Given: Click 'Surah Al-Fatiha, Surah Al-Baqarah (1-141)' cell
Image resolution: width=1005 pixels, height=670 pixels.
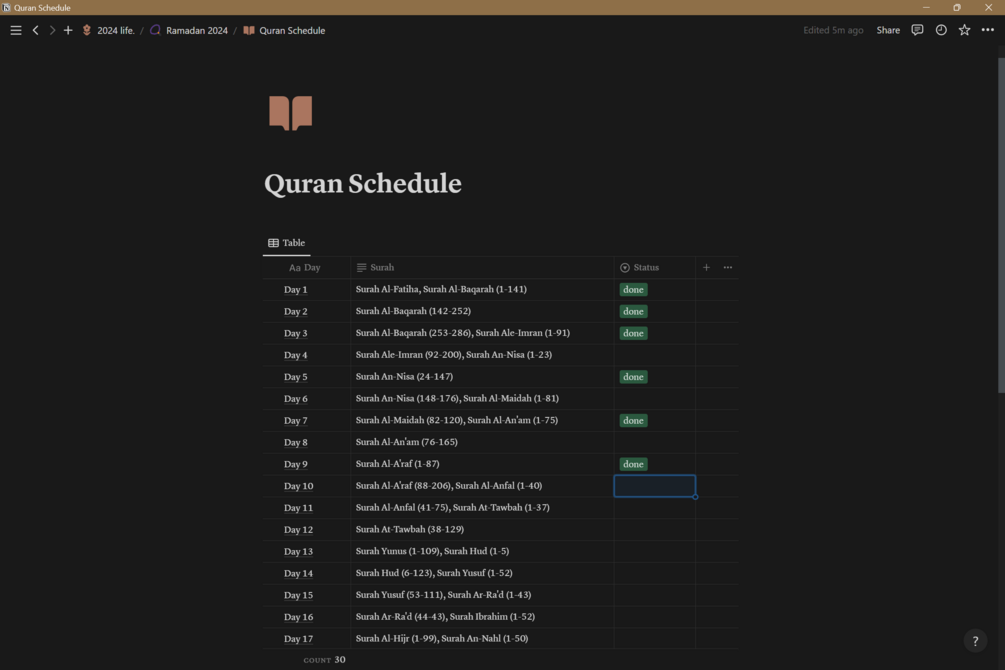Looking at the screenshot, I should [x=482, y=289].
